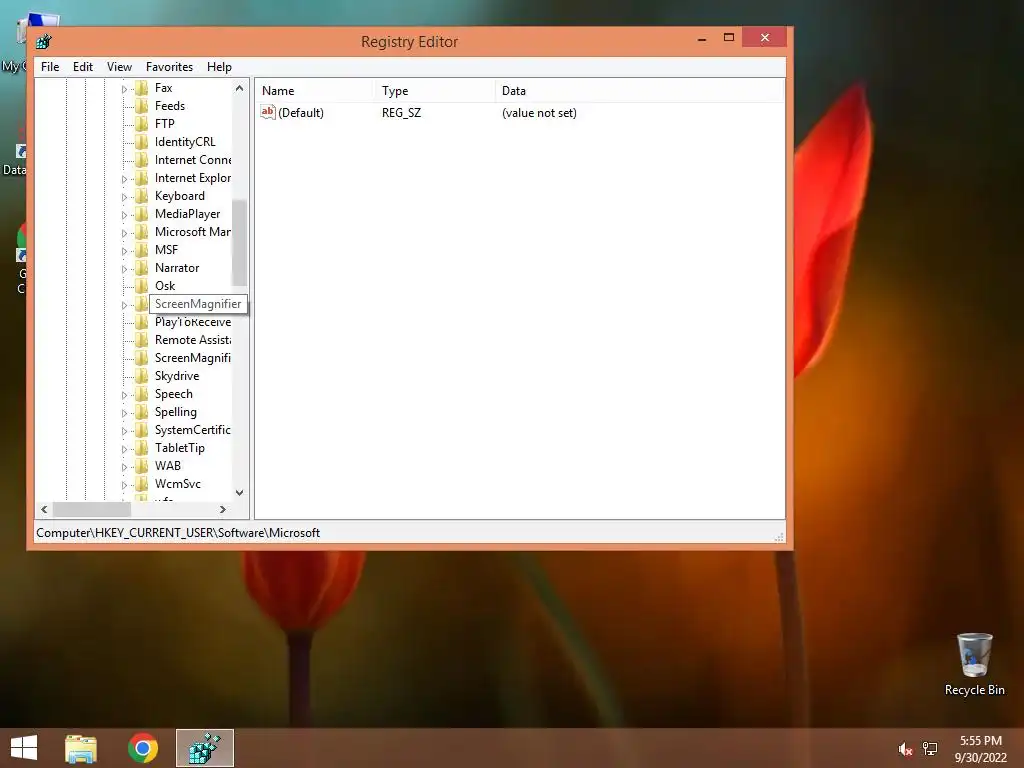This screenshot has height=768, width=1024.
Task: Expand the WAB key
Action: coord(124,467)
